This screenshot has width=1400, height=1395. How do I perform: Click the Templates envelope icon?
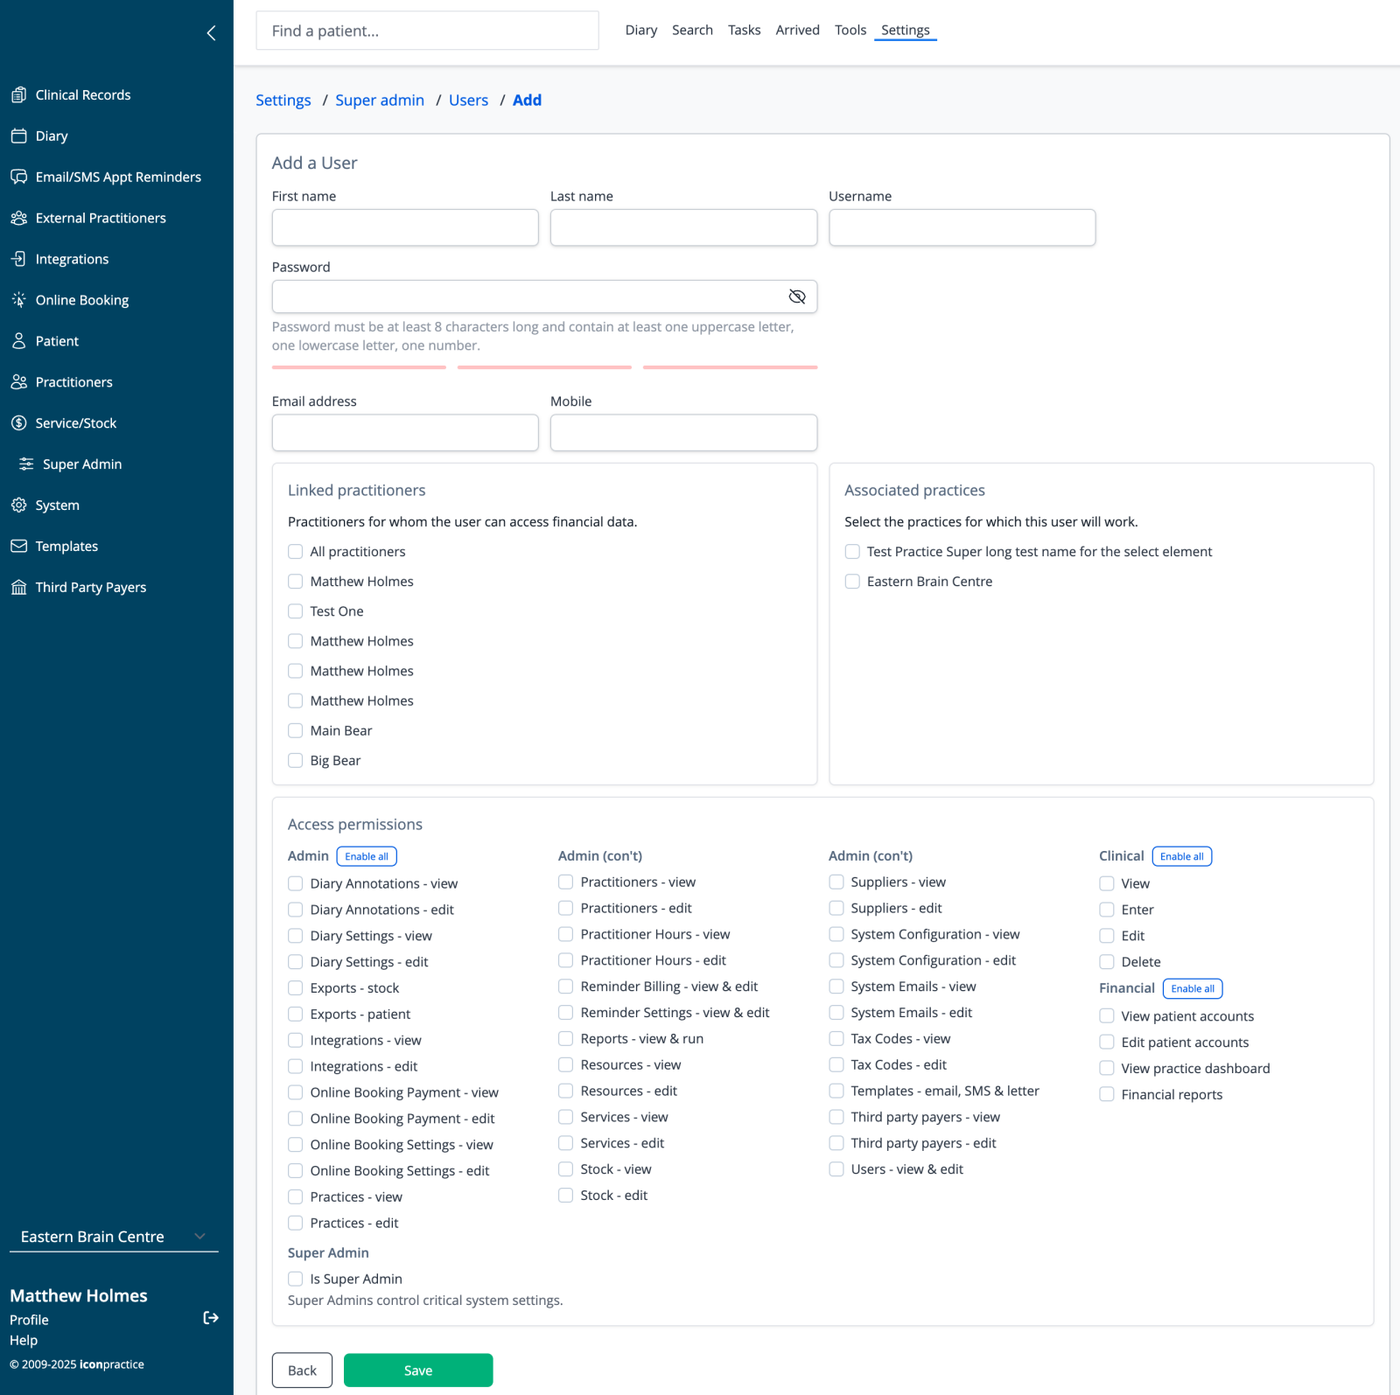[19, 546]
